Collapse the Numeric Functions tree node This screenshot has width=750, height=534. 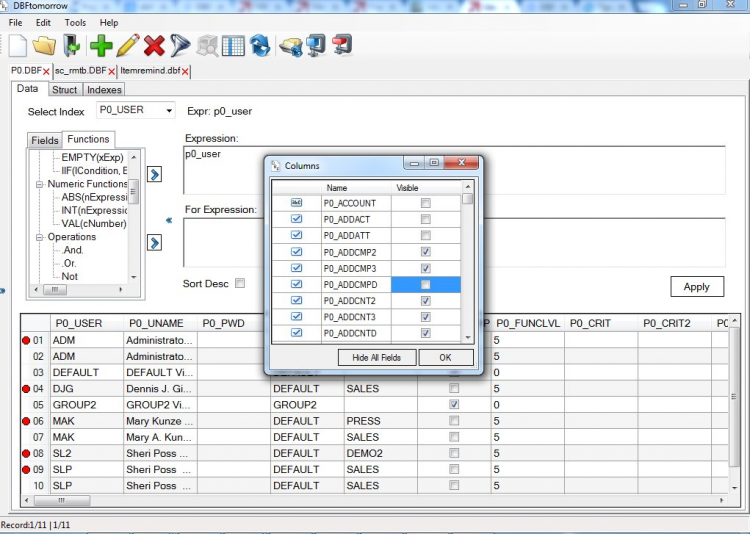pos(39,184)
